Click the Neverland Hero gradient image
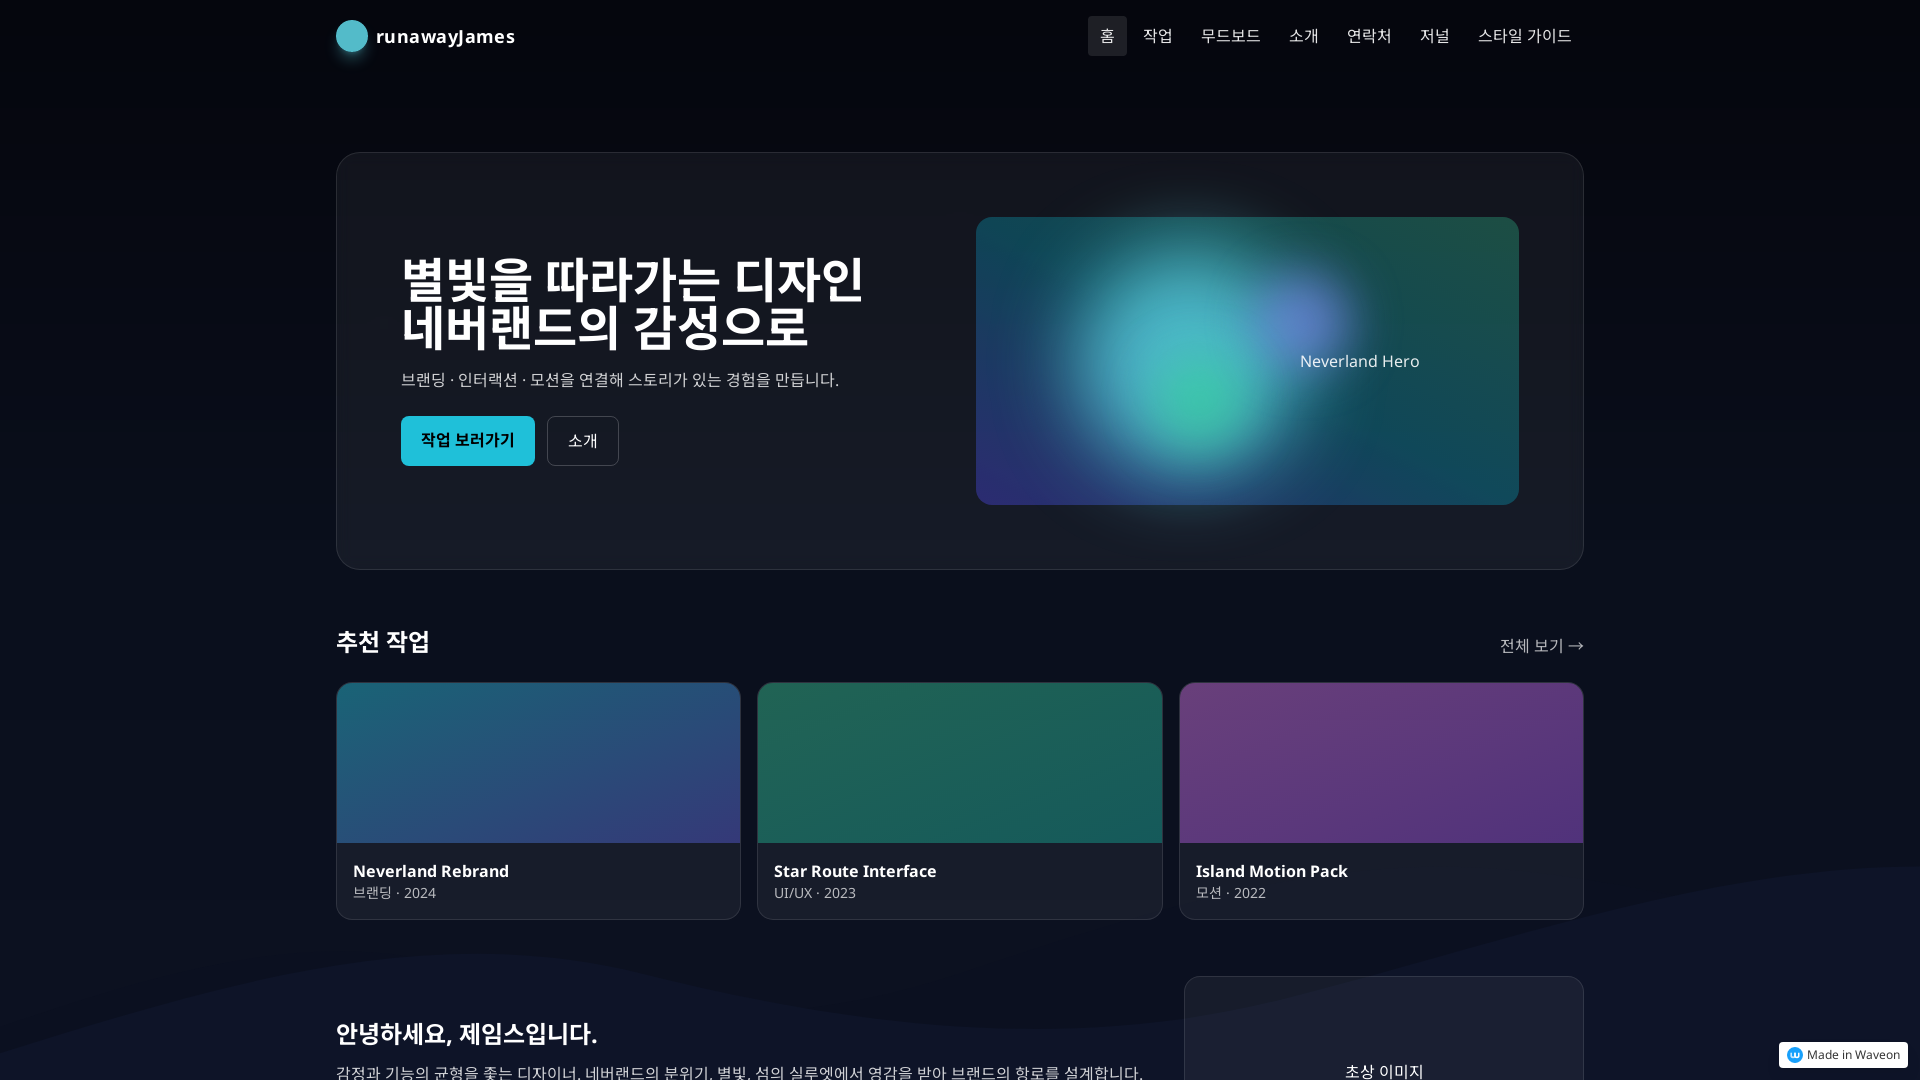 (1247, 360)
